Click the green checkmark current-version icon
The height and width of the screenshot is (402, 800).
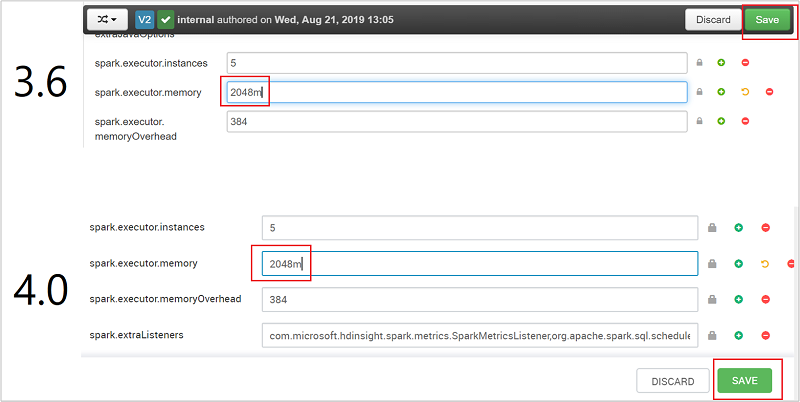tap(165, 20)
